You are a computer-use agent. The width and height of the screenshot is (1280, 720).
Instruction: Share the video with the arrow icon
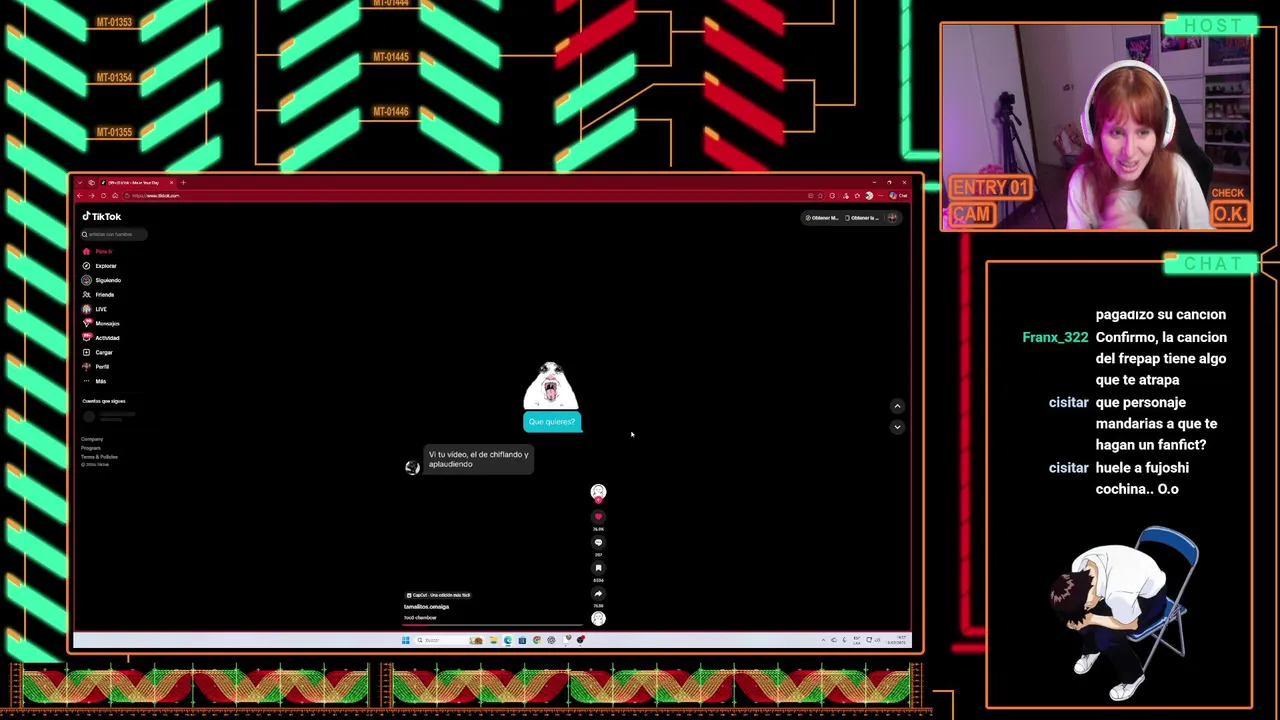tap(598, 593)
